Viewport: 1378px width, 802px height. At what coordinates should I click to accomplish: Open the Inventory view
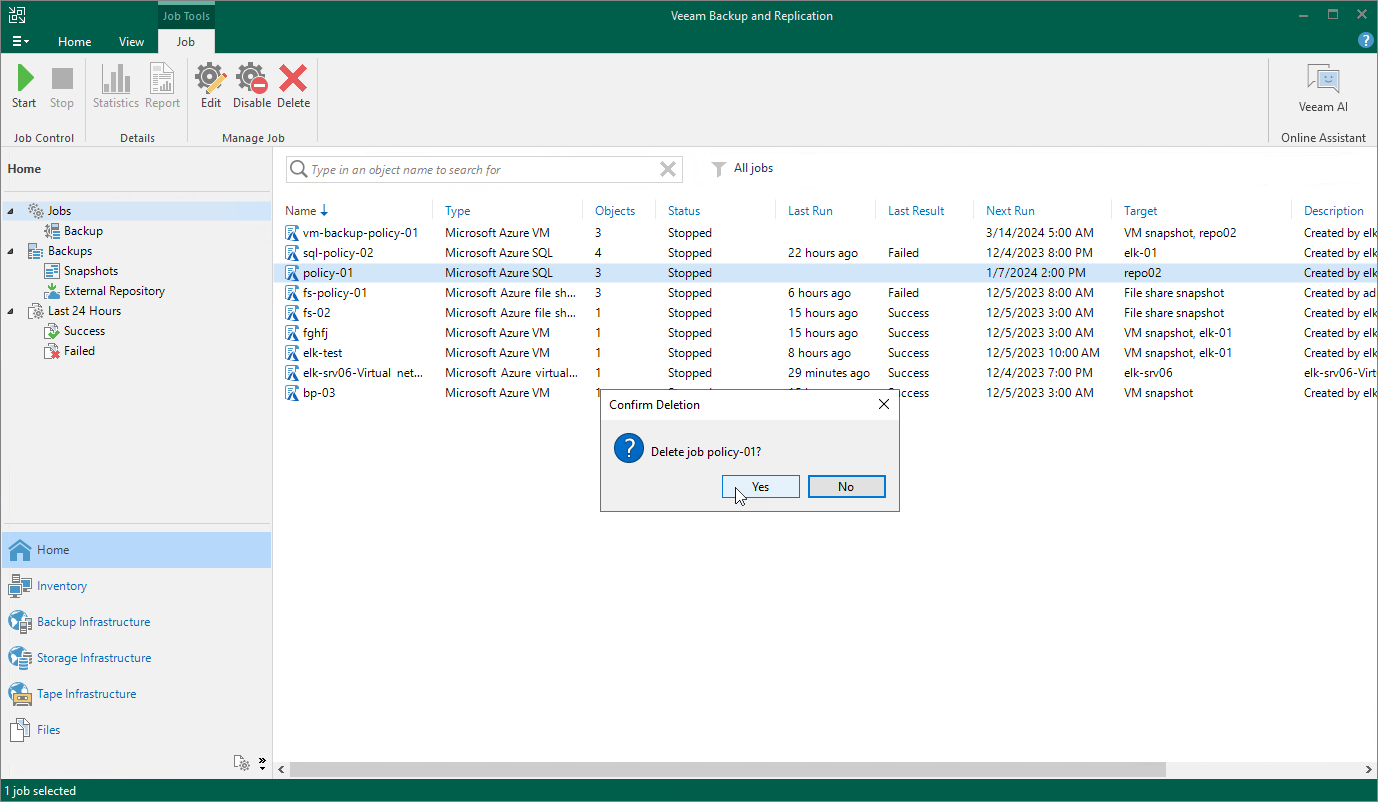[136, 586]
